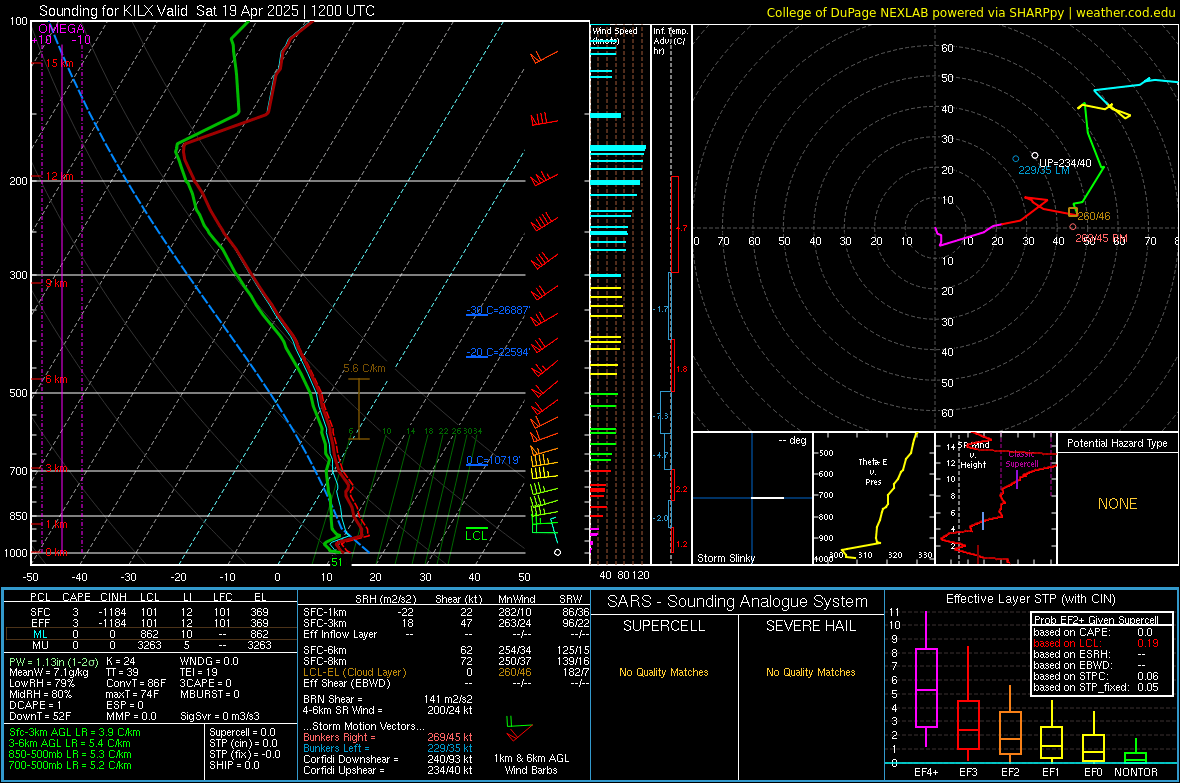Click the Inf. Temp. Adv. panel header
Screen dimensions: 1180x783
[x=670, y=41]
